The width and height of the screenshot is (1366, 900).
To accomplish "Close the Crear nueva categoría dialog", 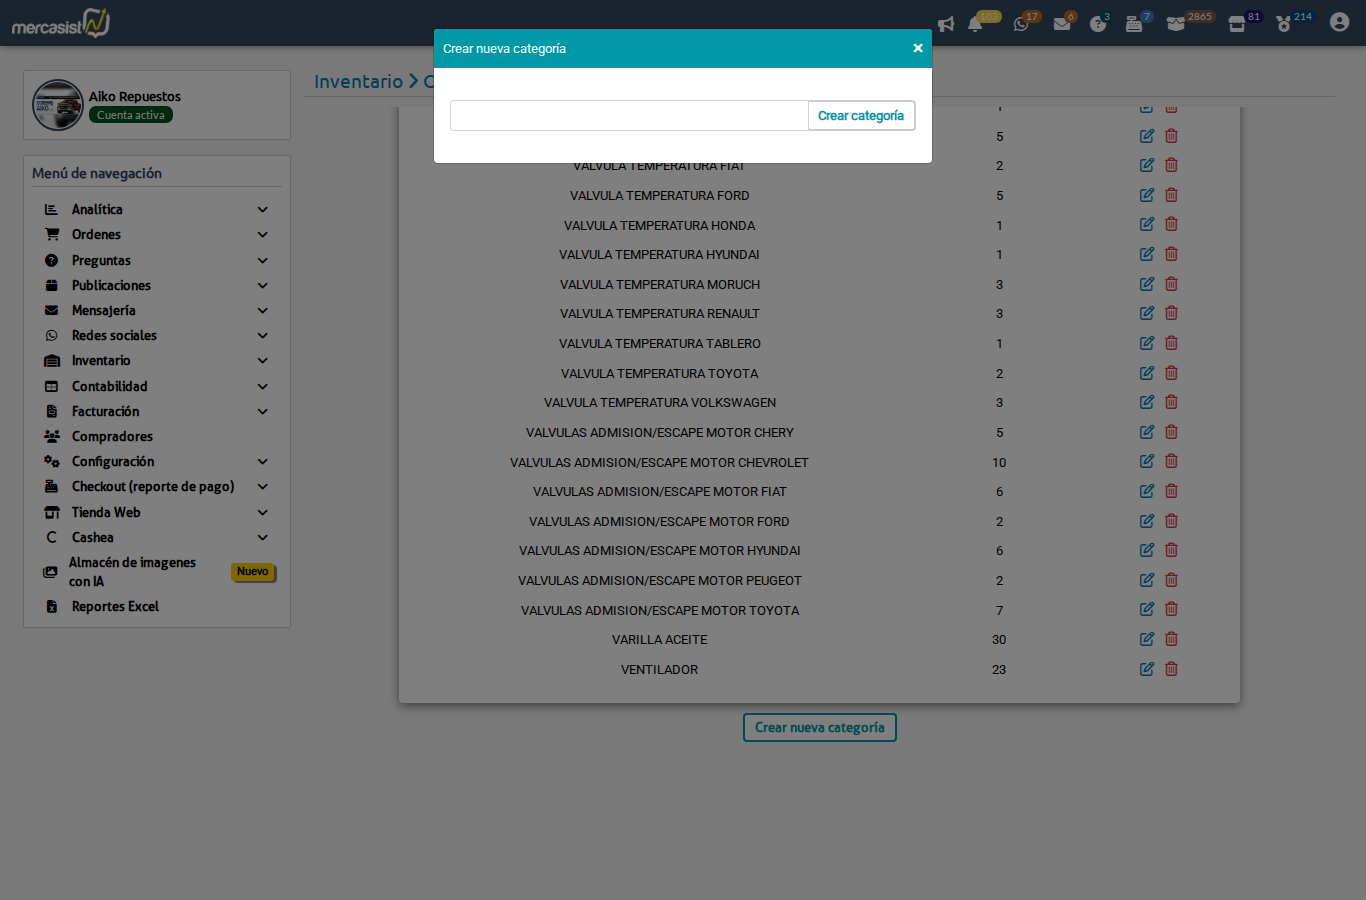I will click(x=917, y=48).
